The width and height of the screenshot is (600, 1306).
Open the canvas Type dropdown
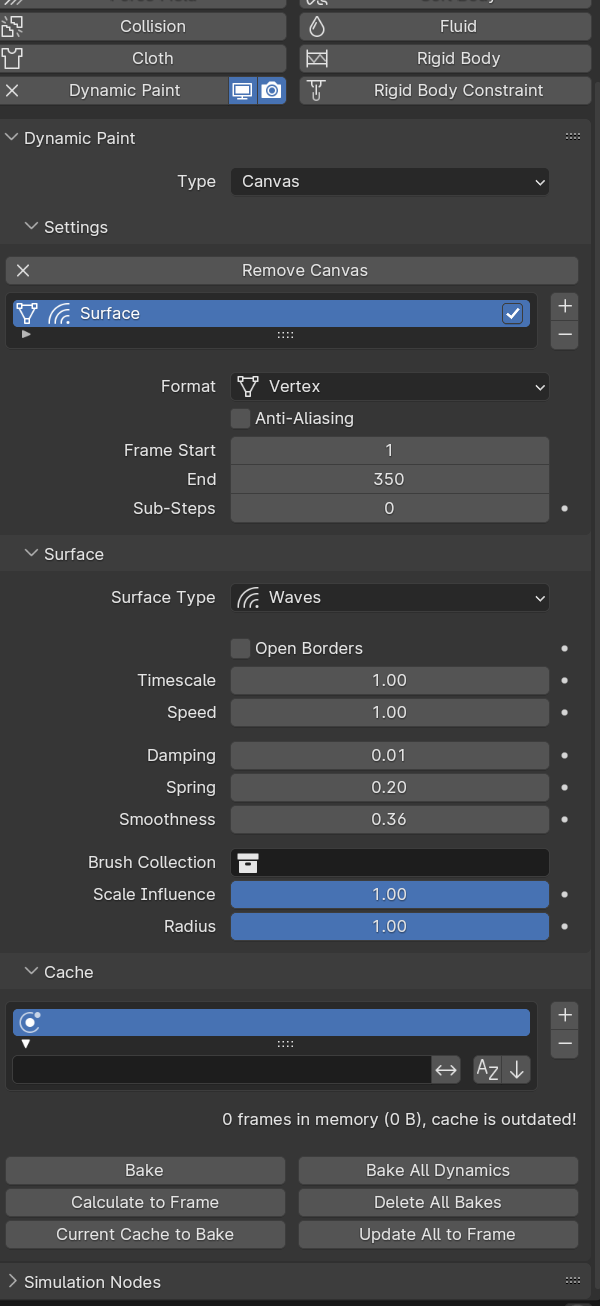pyautogui.click(x=389, y=181)
